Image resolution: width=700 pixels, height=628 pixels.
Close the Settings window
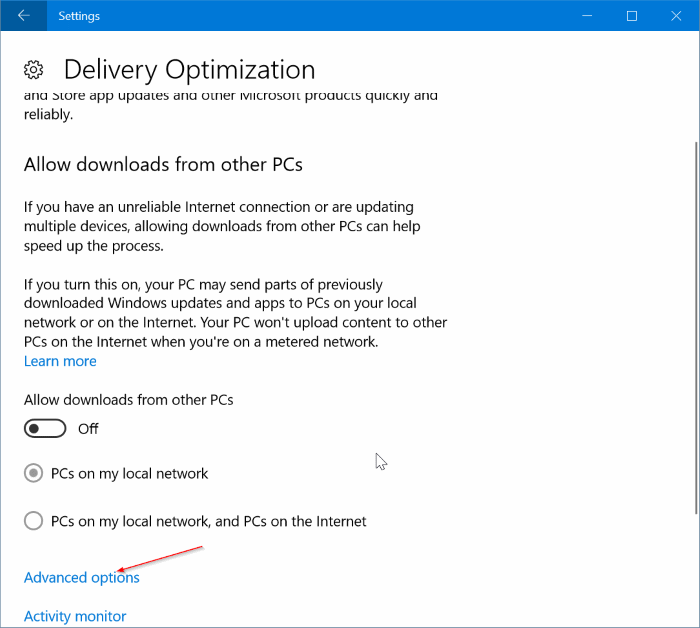pos(676,16)
